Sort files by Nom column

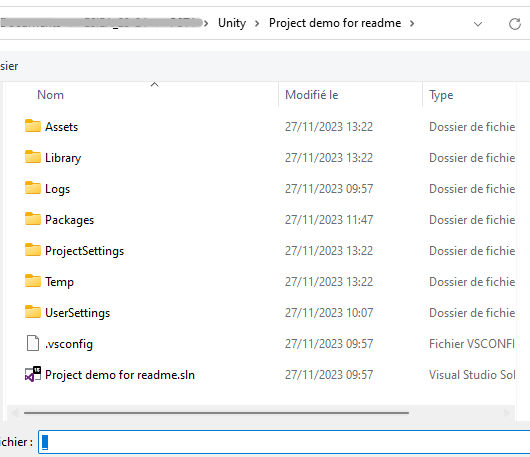tap(50, 95)
